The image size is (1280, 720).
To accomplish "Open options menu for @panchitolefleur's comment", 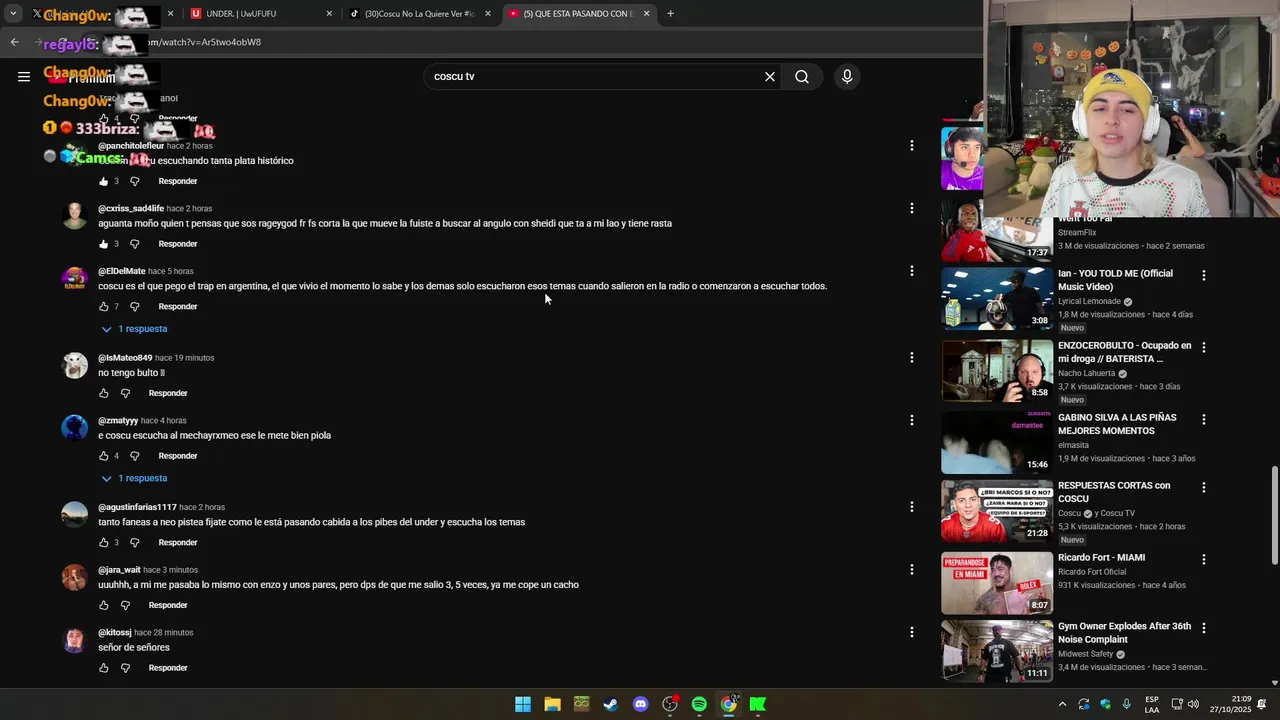I will (x=911, y=146).
